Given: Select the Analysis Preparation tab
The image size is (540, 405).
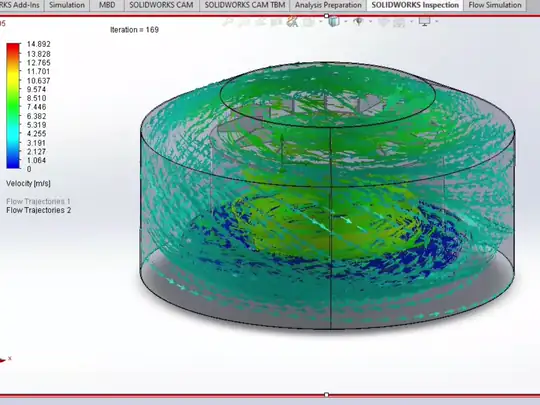Looking at the screenshot, I should [329, 5].
